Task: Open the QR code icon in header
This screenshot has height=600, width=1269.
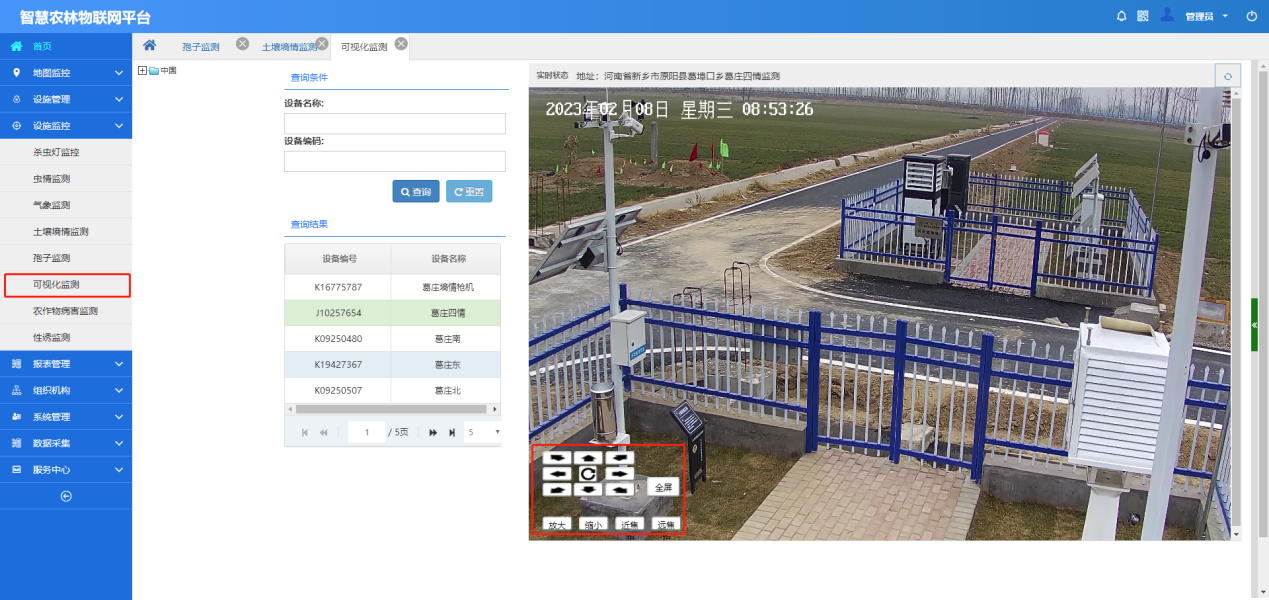Action: click(1143, 16)
